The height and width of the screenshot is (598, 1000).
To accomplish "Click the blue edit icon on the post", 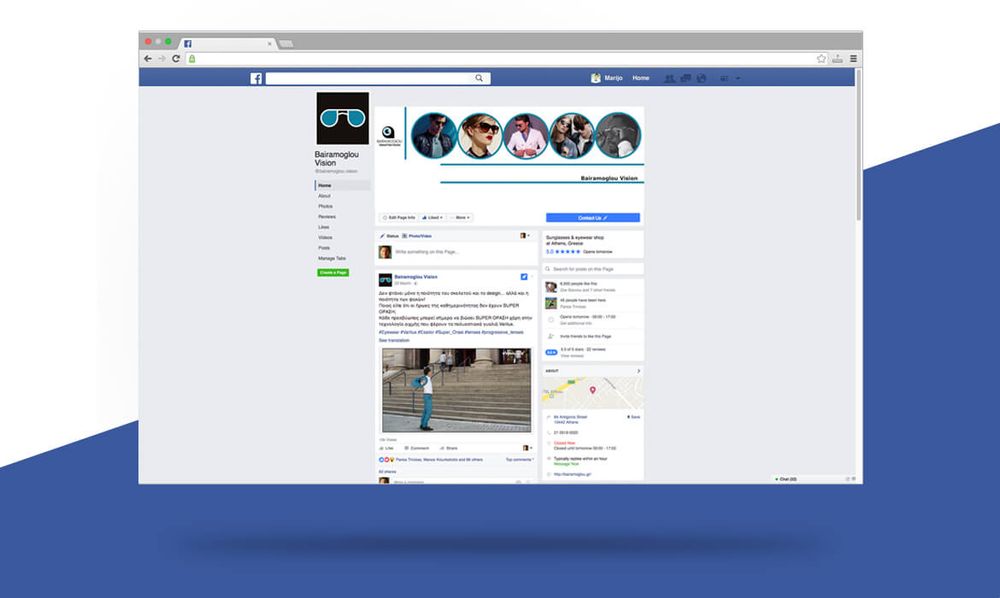I will tap(524, 277).
